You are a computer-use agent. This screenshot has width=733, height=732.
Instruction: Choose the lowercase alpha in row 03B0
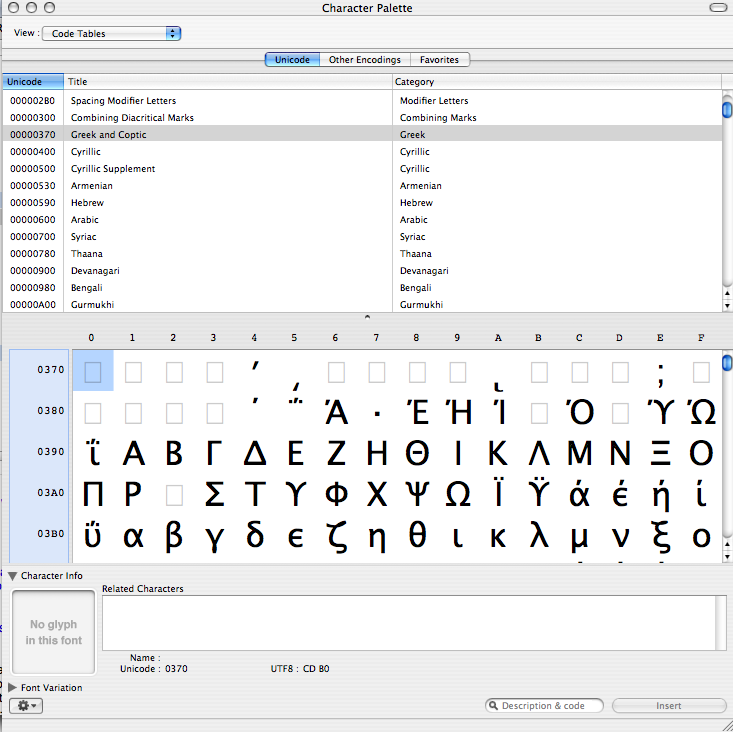(x=133, y=536)
